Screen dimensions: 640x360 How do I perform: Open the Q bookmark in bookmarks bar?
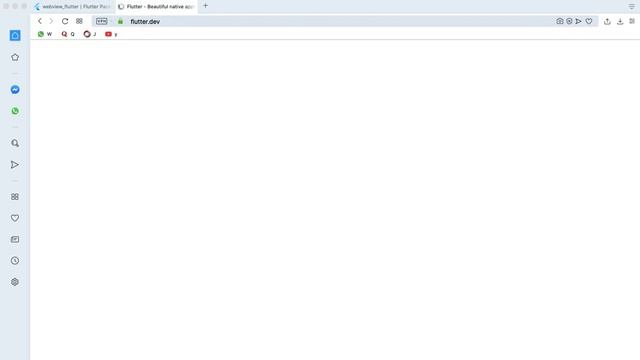click(68, 34)
